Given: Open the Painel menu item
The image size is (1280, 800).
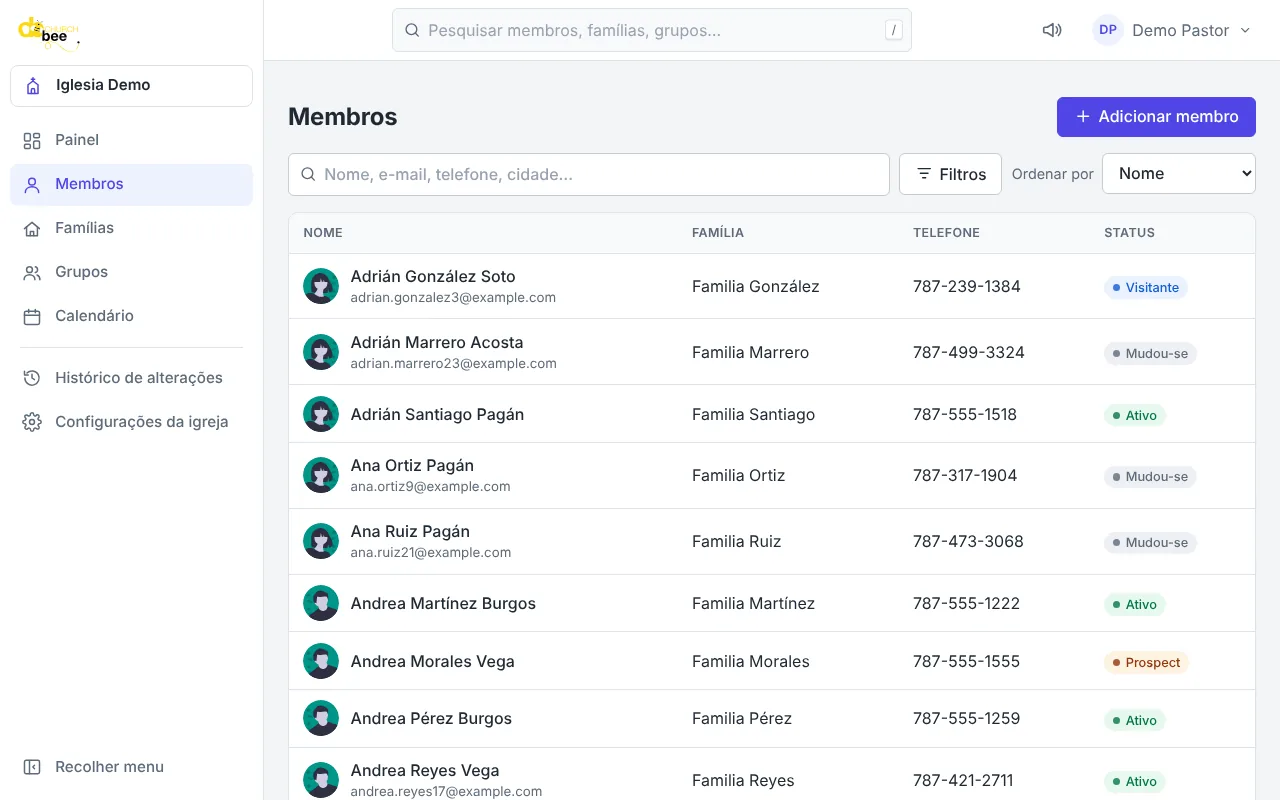Looking at the screenshot, I should pos(131,140).
